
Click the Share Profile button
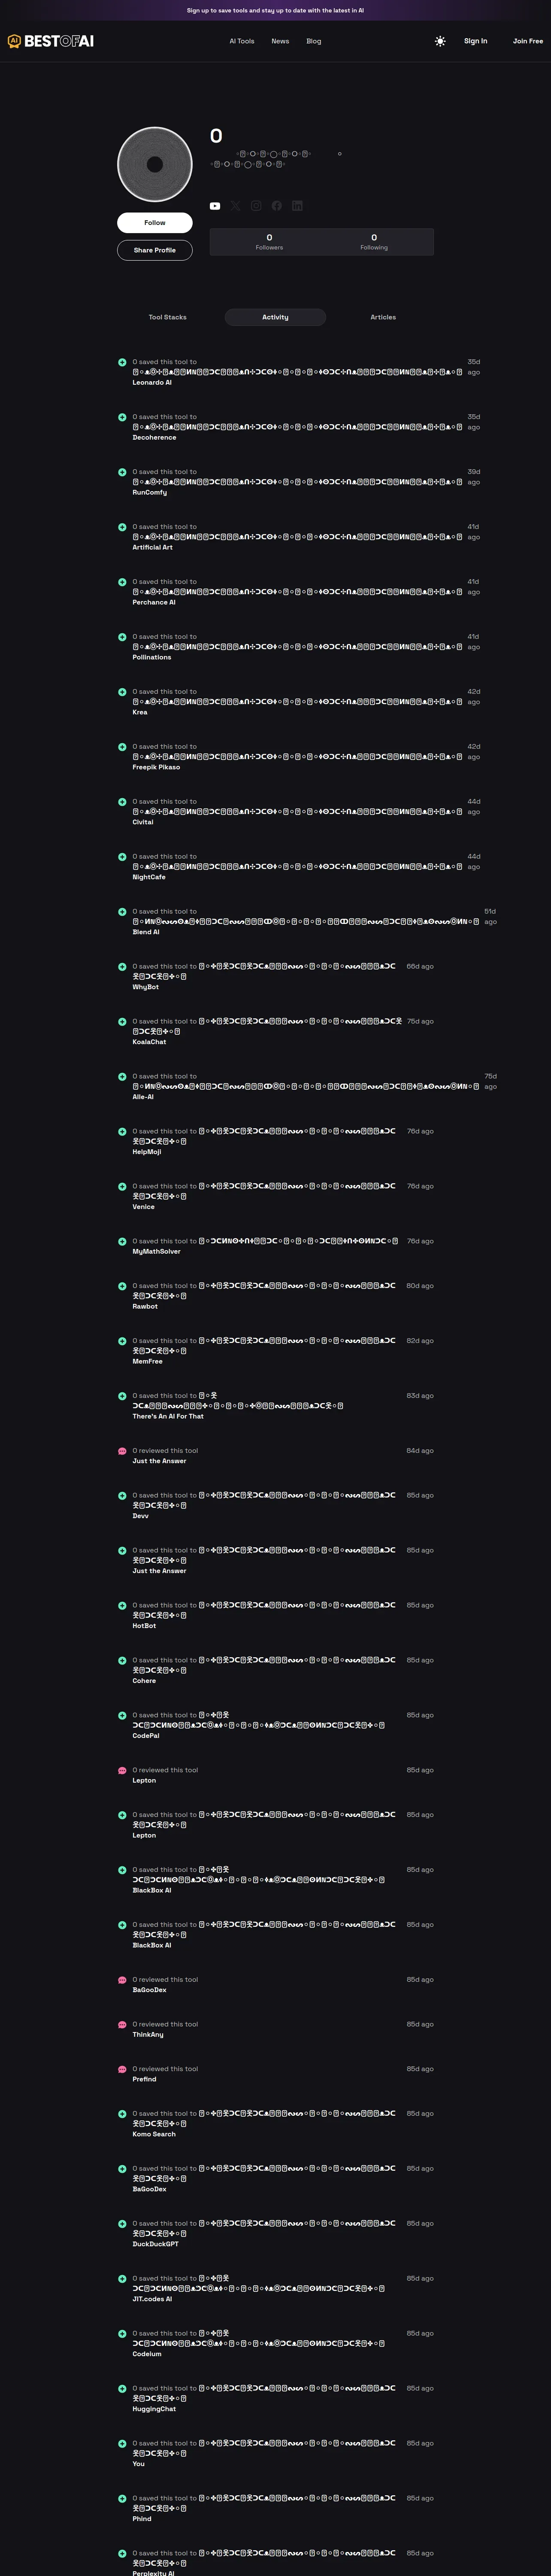[155, 250]
